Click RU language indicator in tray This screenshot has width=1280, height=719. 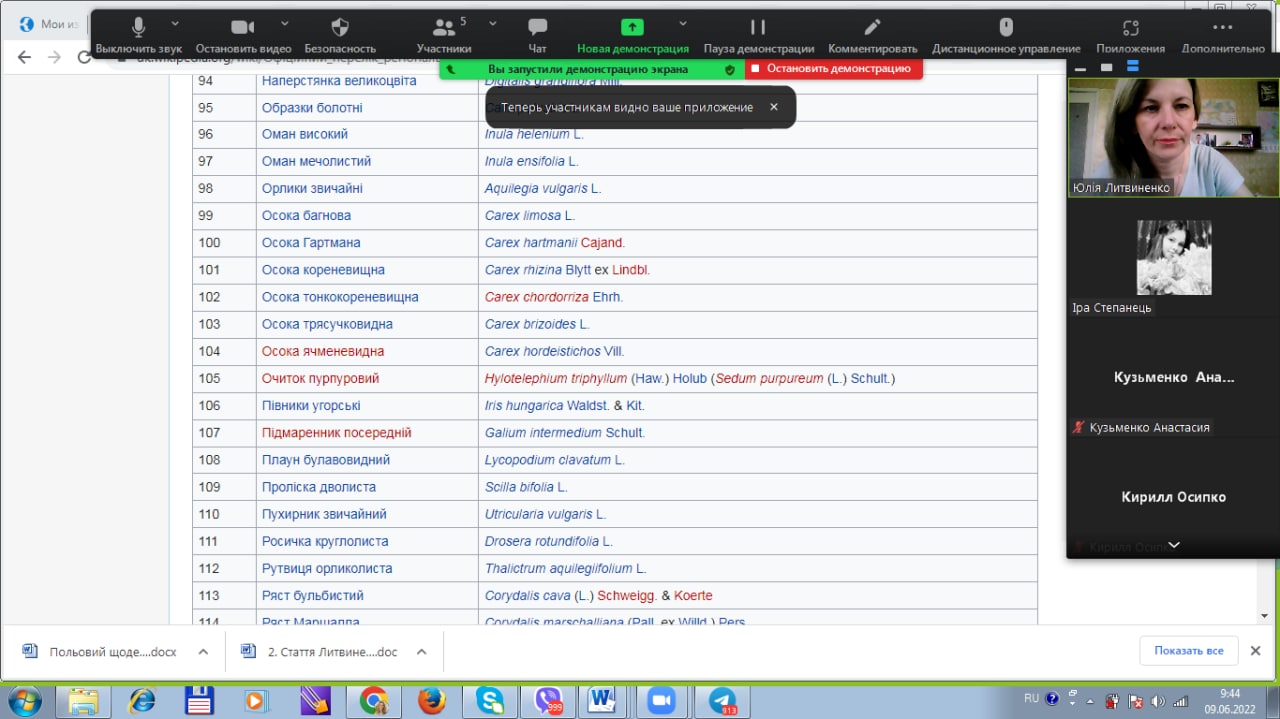click(1032, 698)
